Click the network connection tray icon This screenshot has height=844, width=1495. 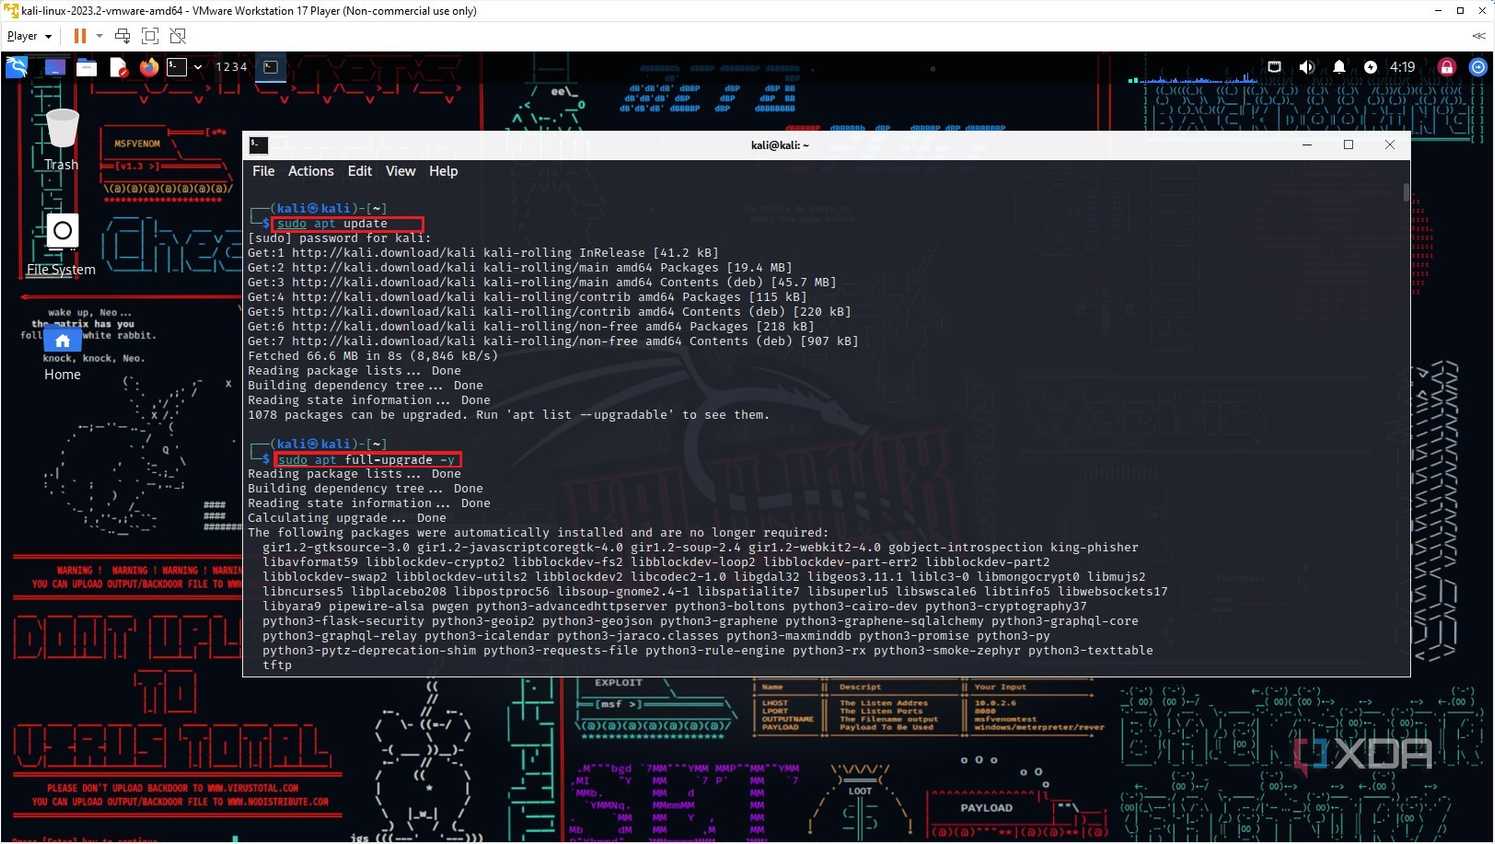point(1274,67)
